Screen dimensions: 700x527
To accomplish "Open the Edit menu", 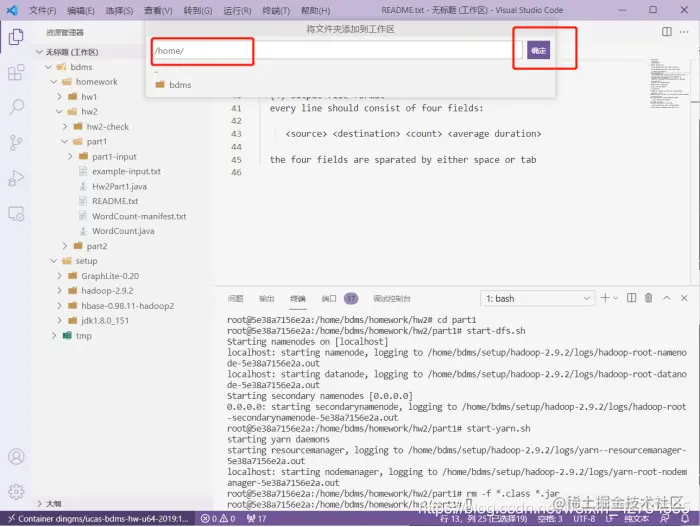I will [x=80, y=10].
